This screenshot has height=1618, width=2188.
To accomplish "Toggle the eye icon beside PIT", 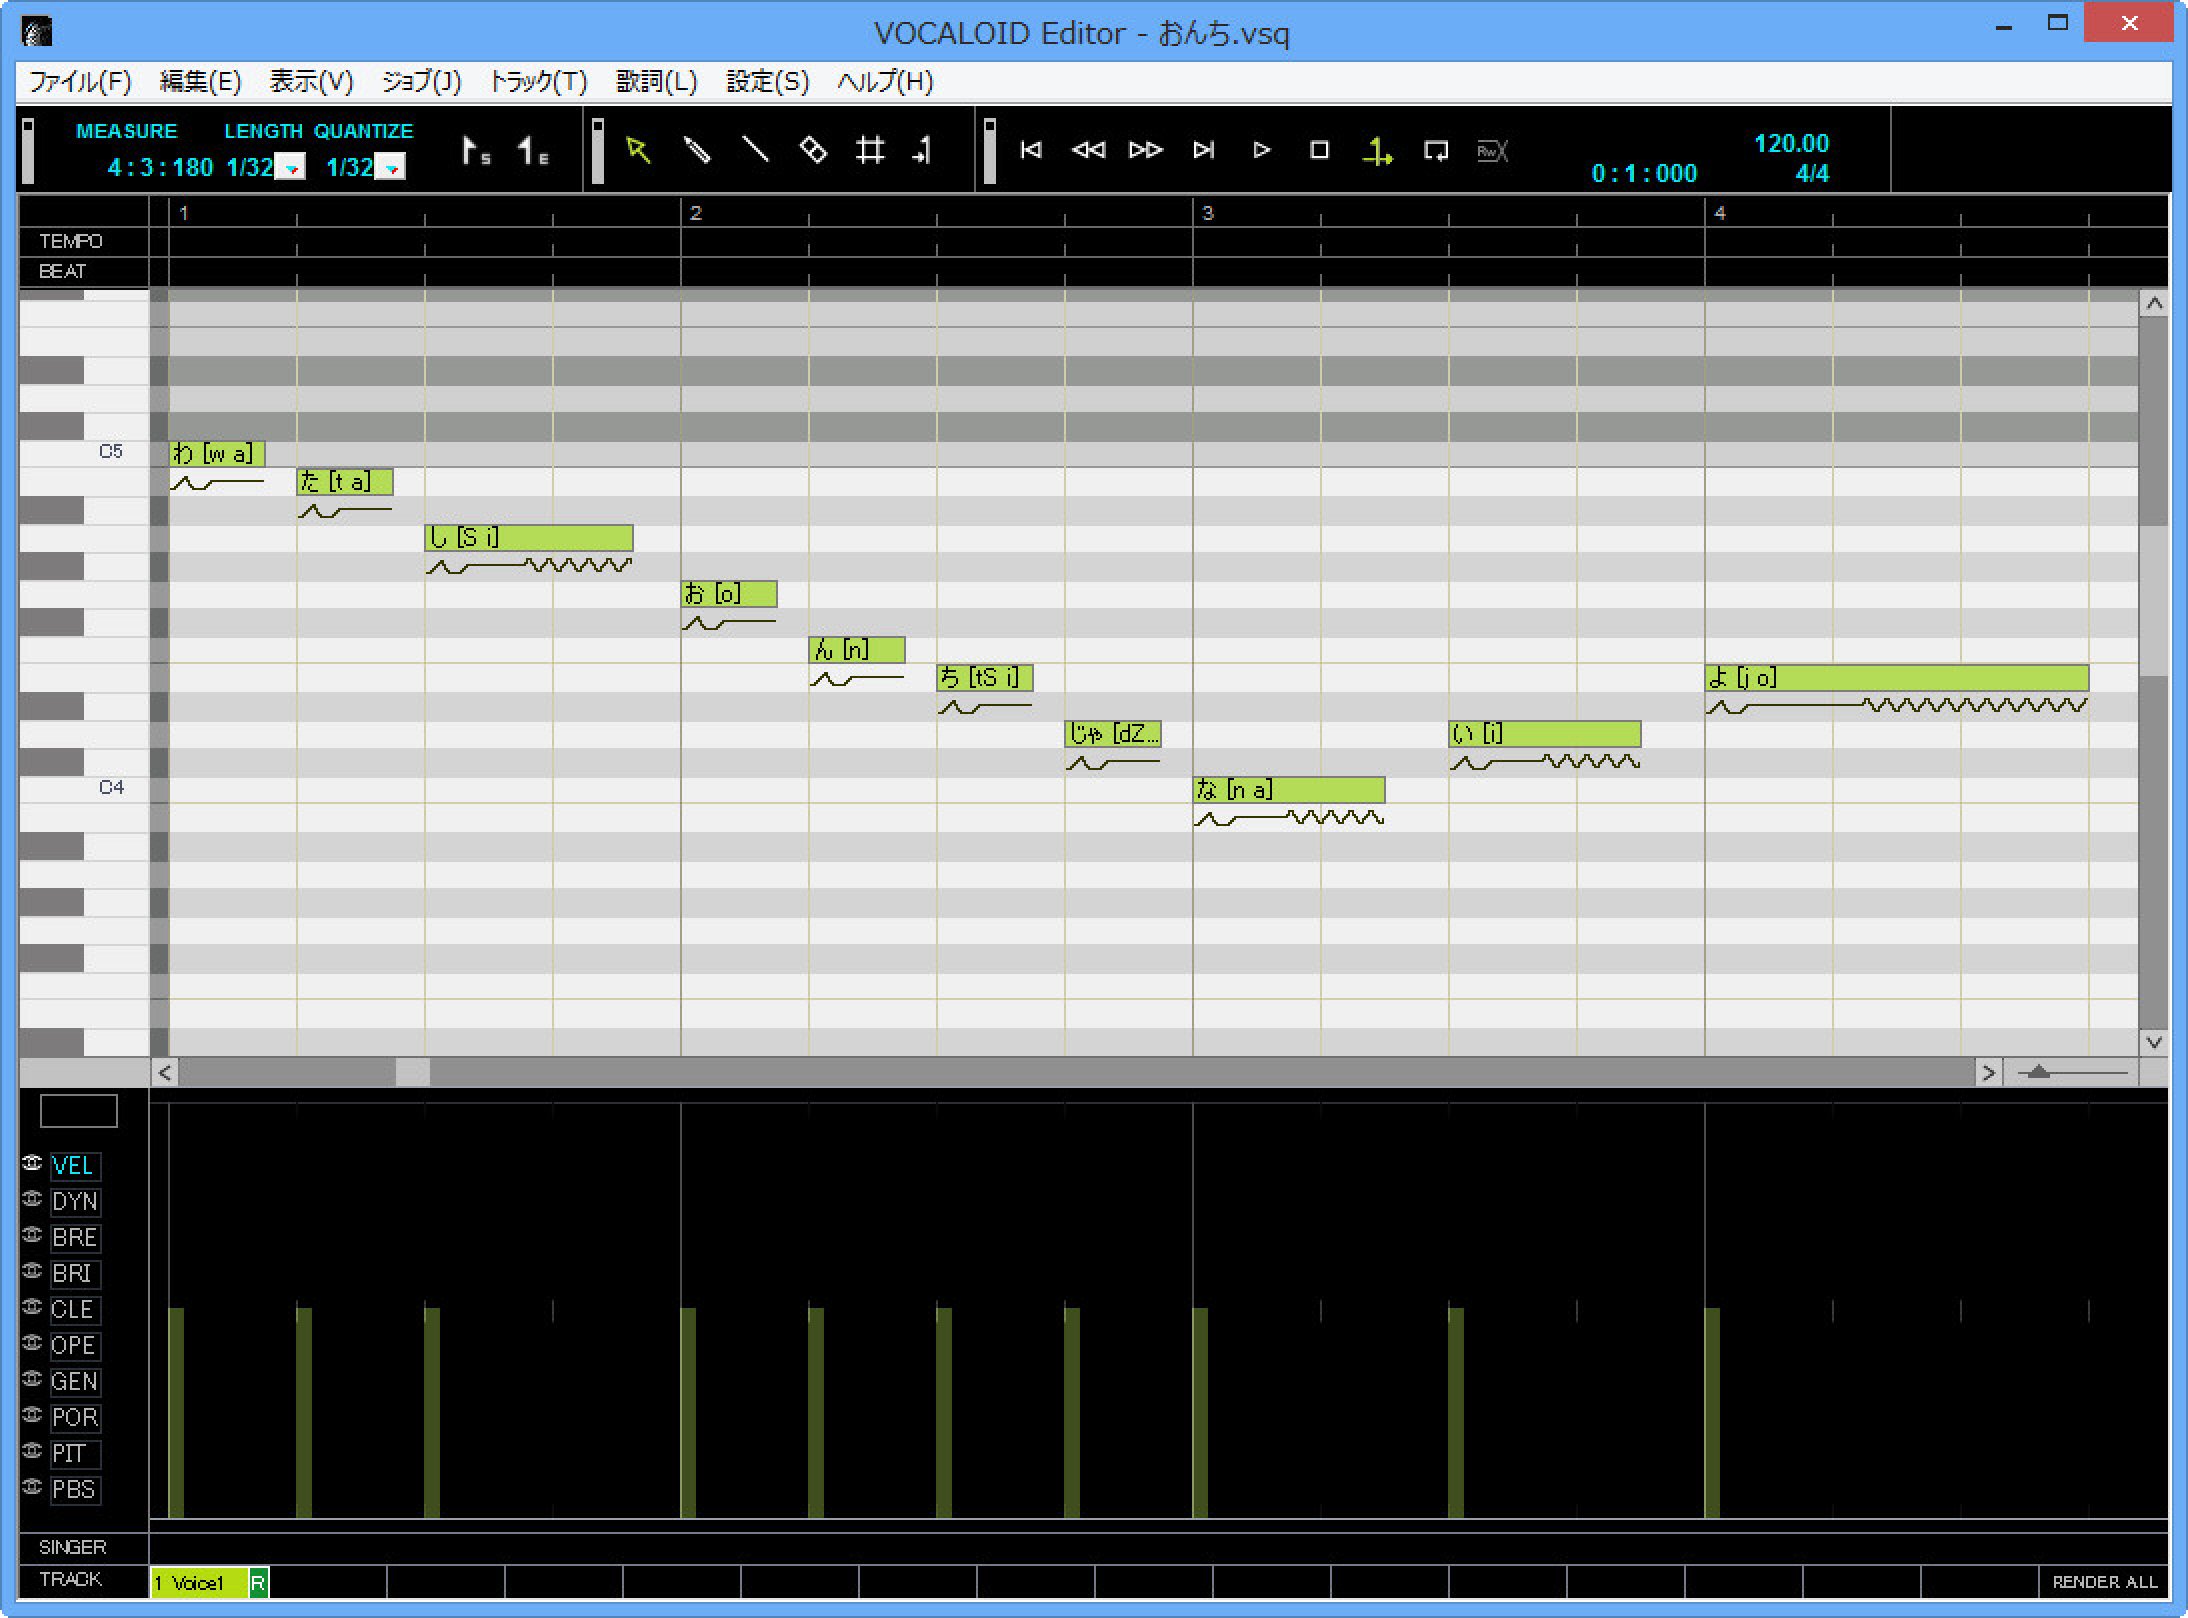I will [x=32, y=1451].
